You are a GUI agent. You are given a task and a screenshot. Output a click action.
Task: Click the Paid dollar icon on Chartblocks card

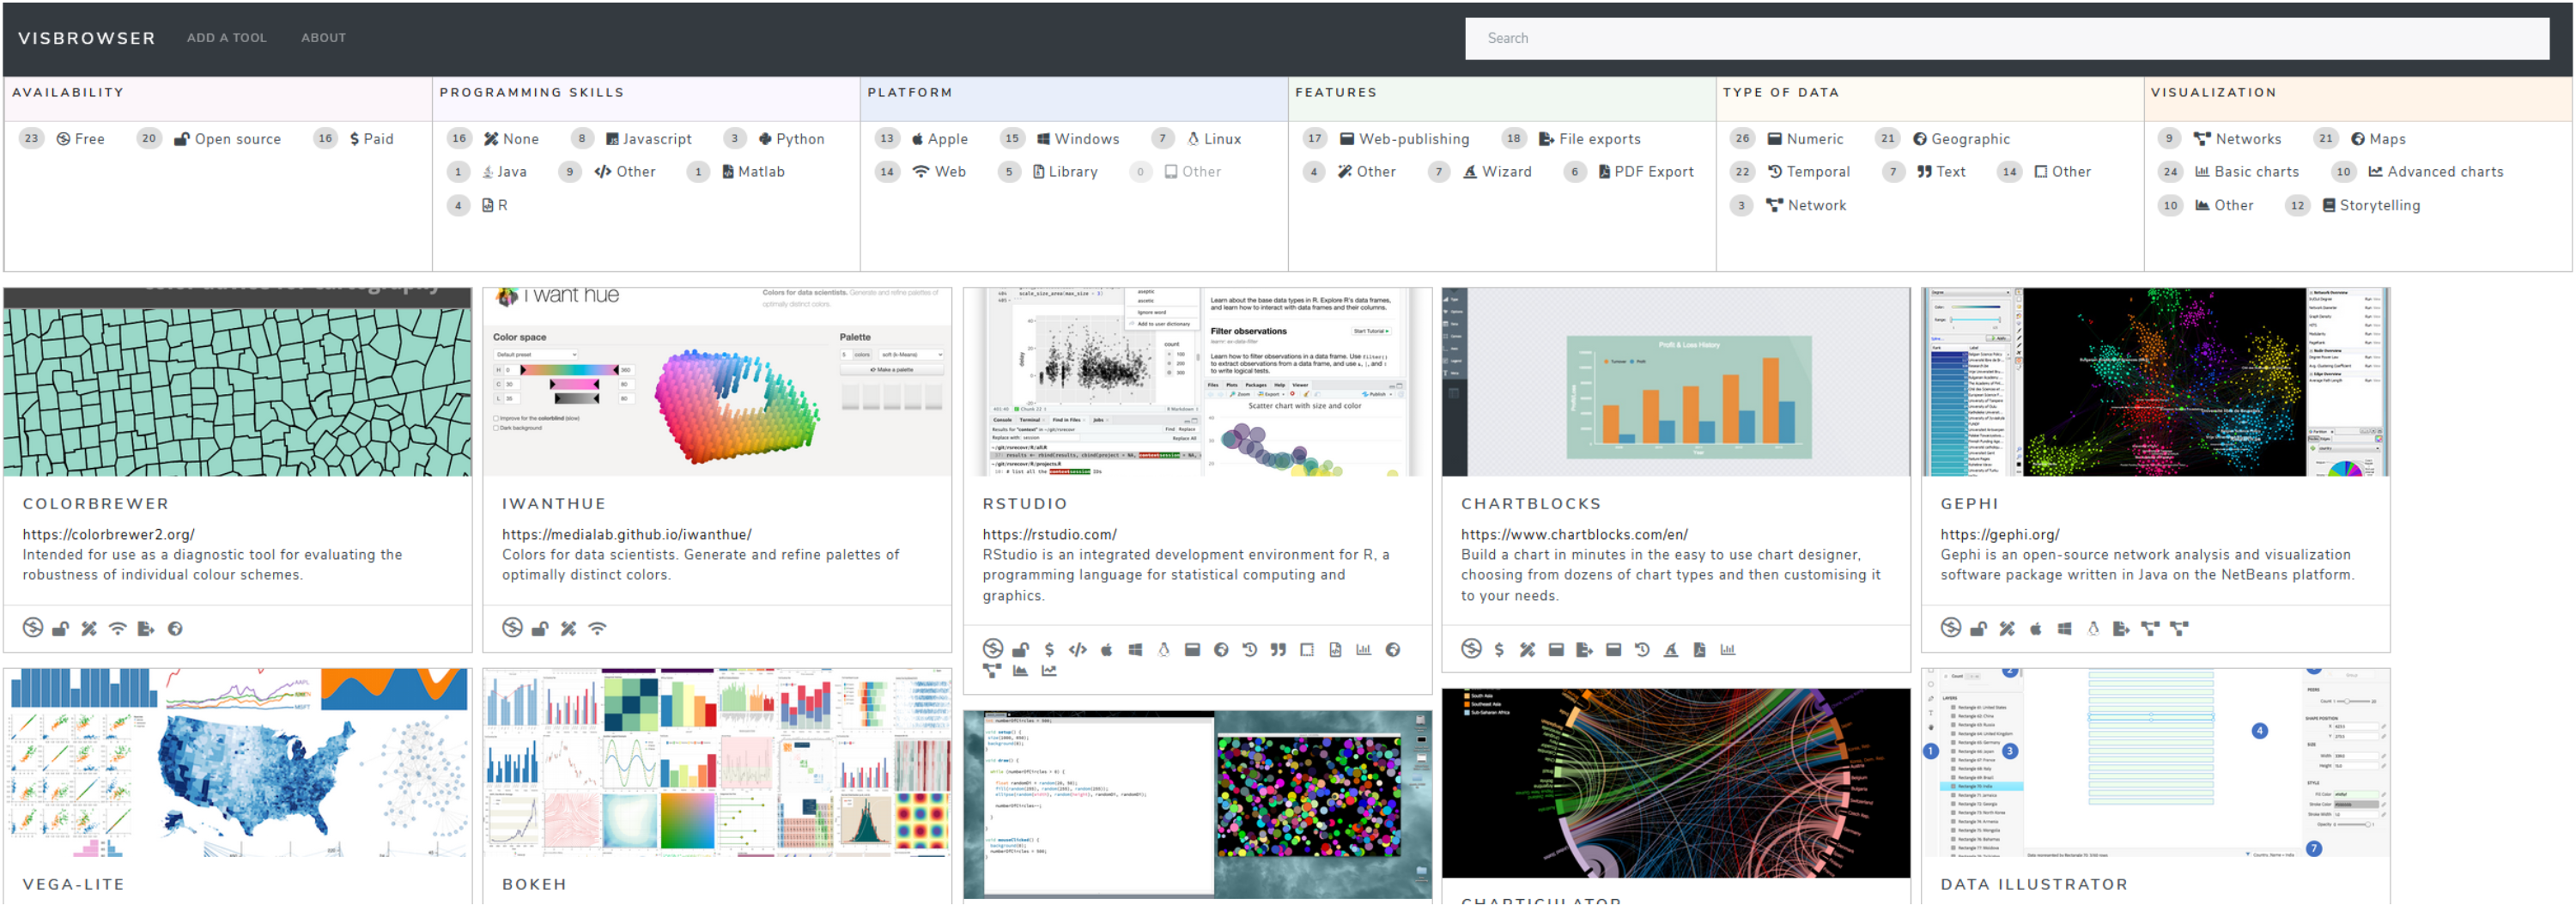tap(1499, 650)
